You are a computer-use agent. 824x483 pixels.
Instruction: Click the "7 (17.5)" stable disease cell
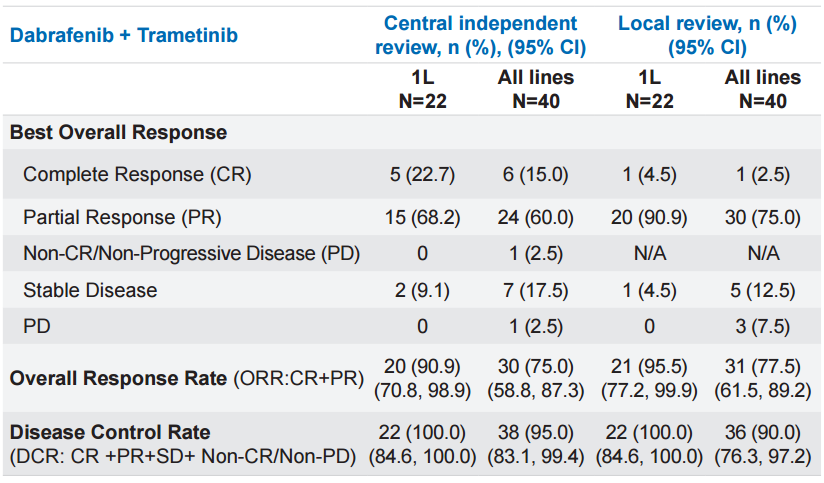click(x=535, y=290)
